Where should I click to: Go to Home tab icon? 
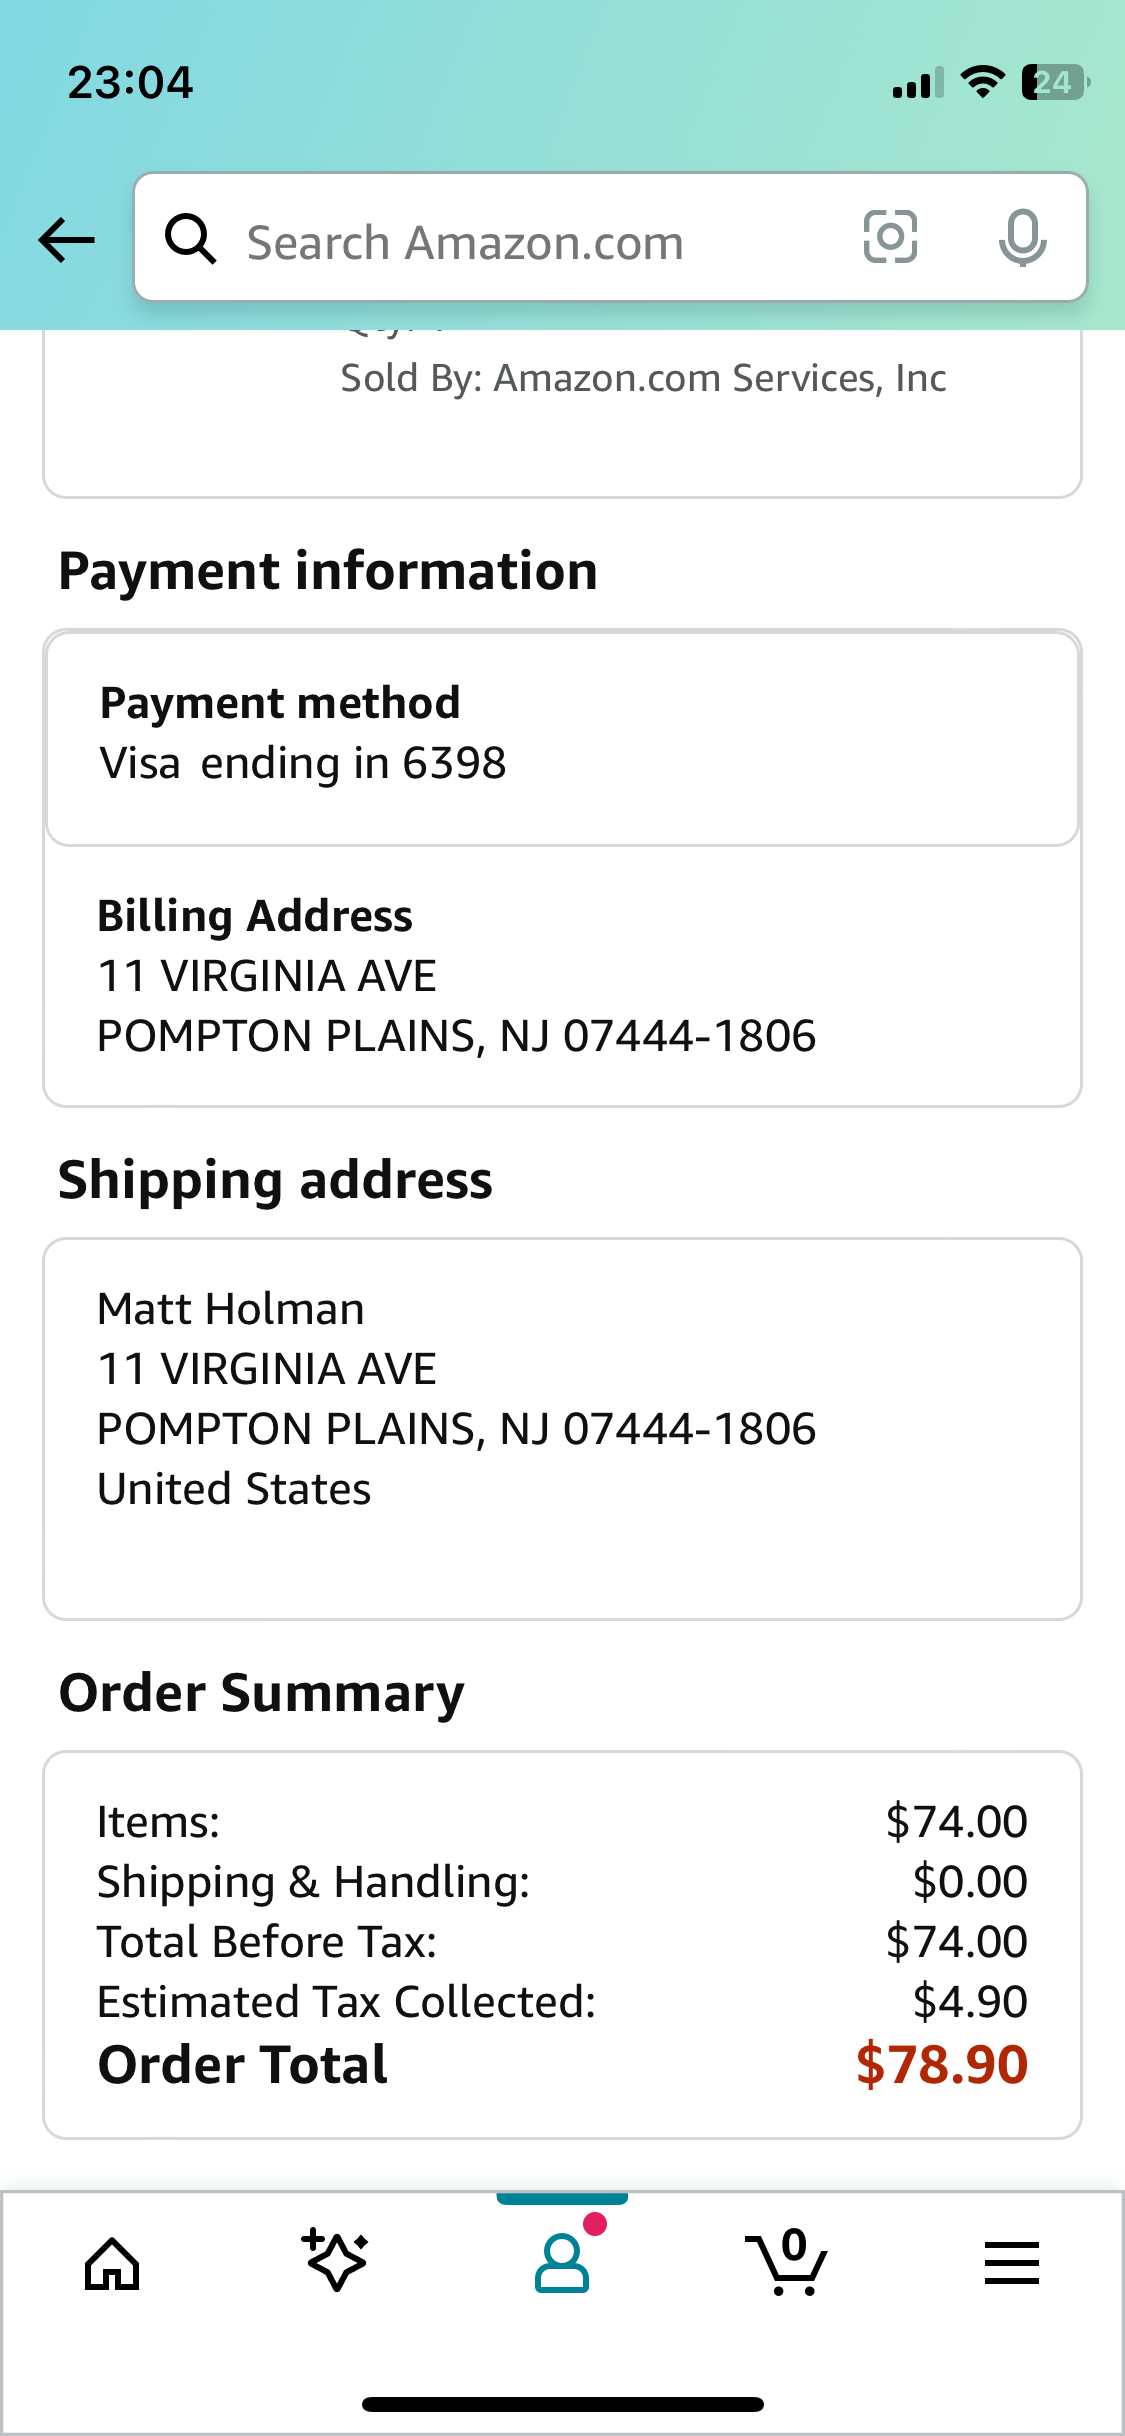[x=112, y=2263]
